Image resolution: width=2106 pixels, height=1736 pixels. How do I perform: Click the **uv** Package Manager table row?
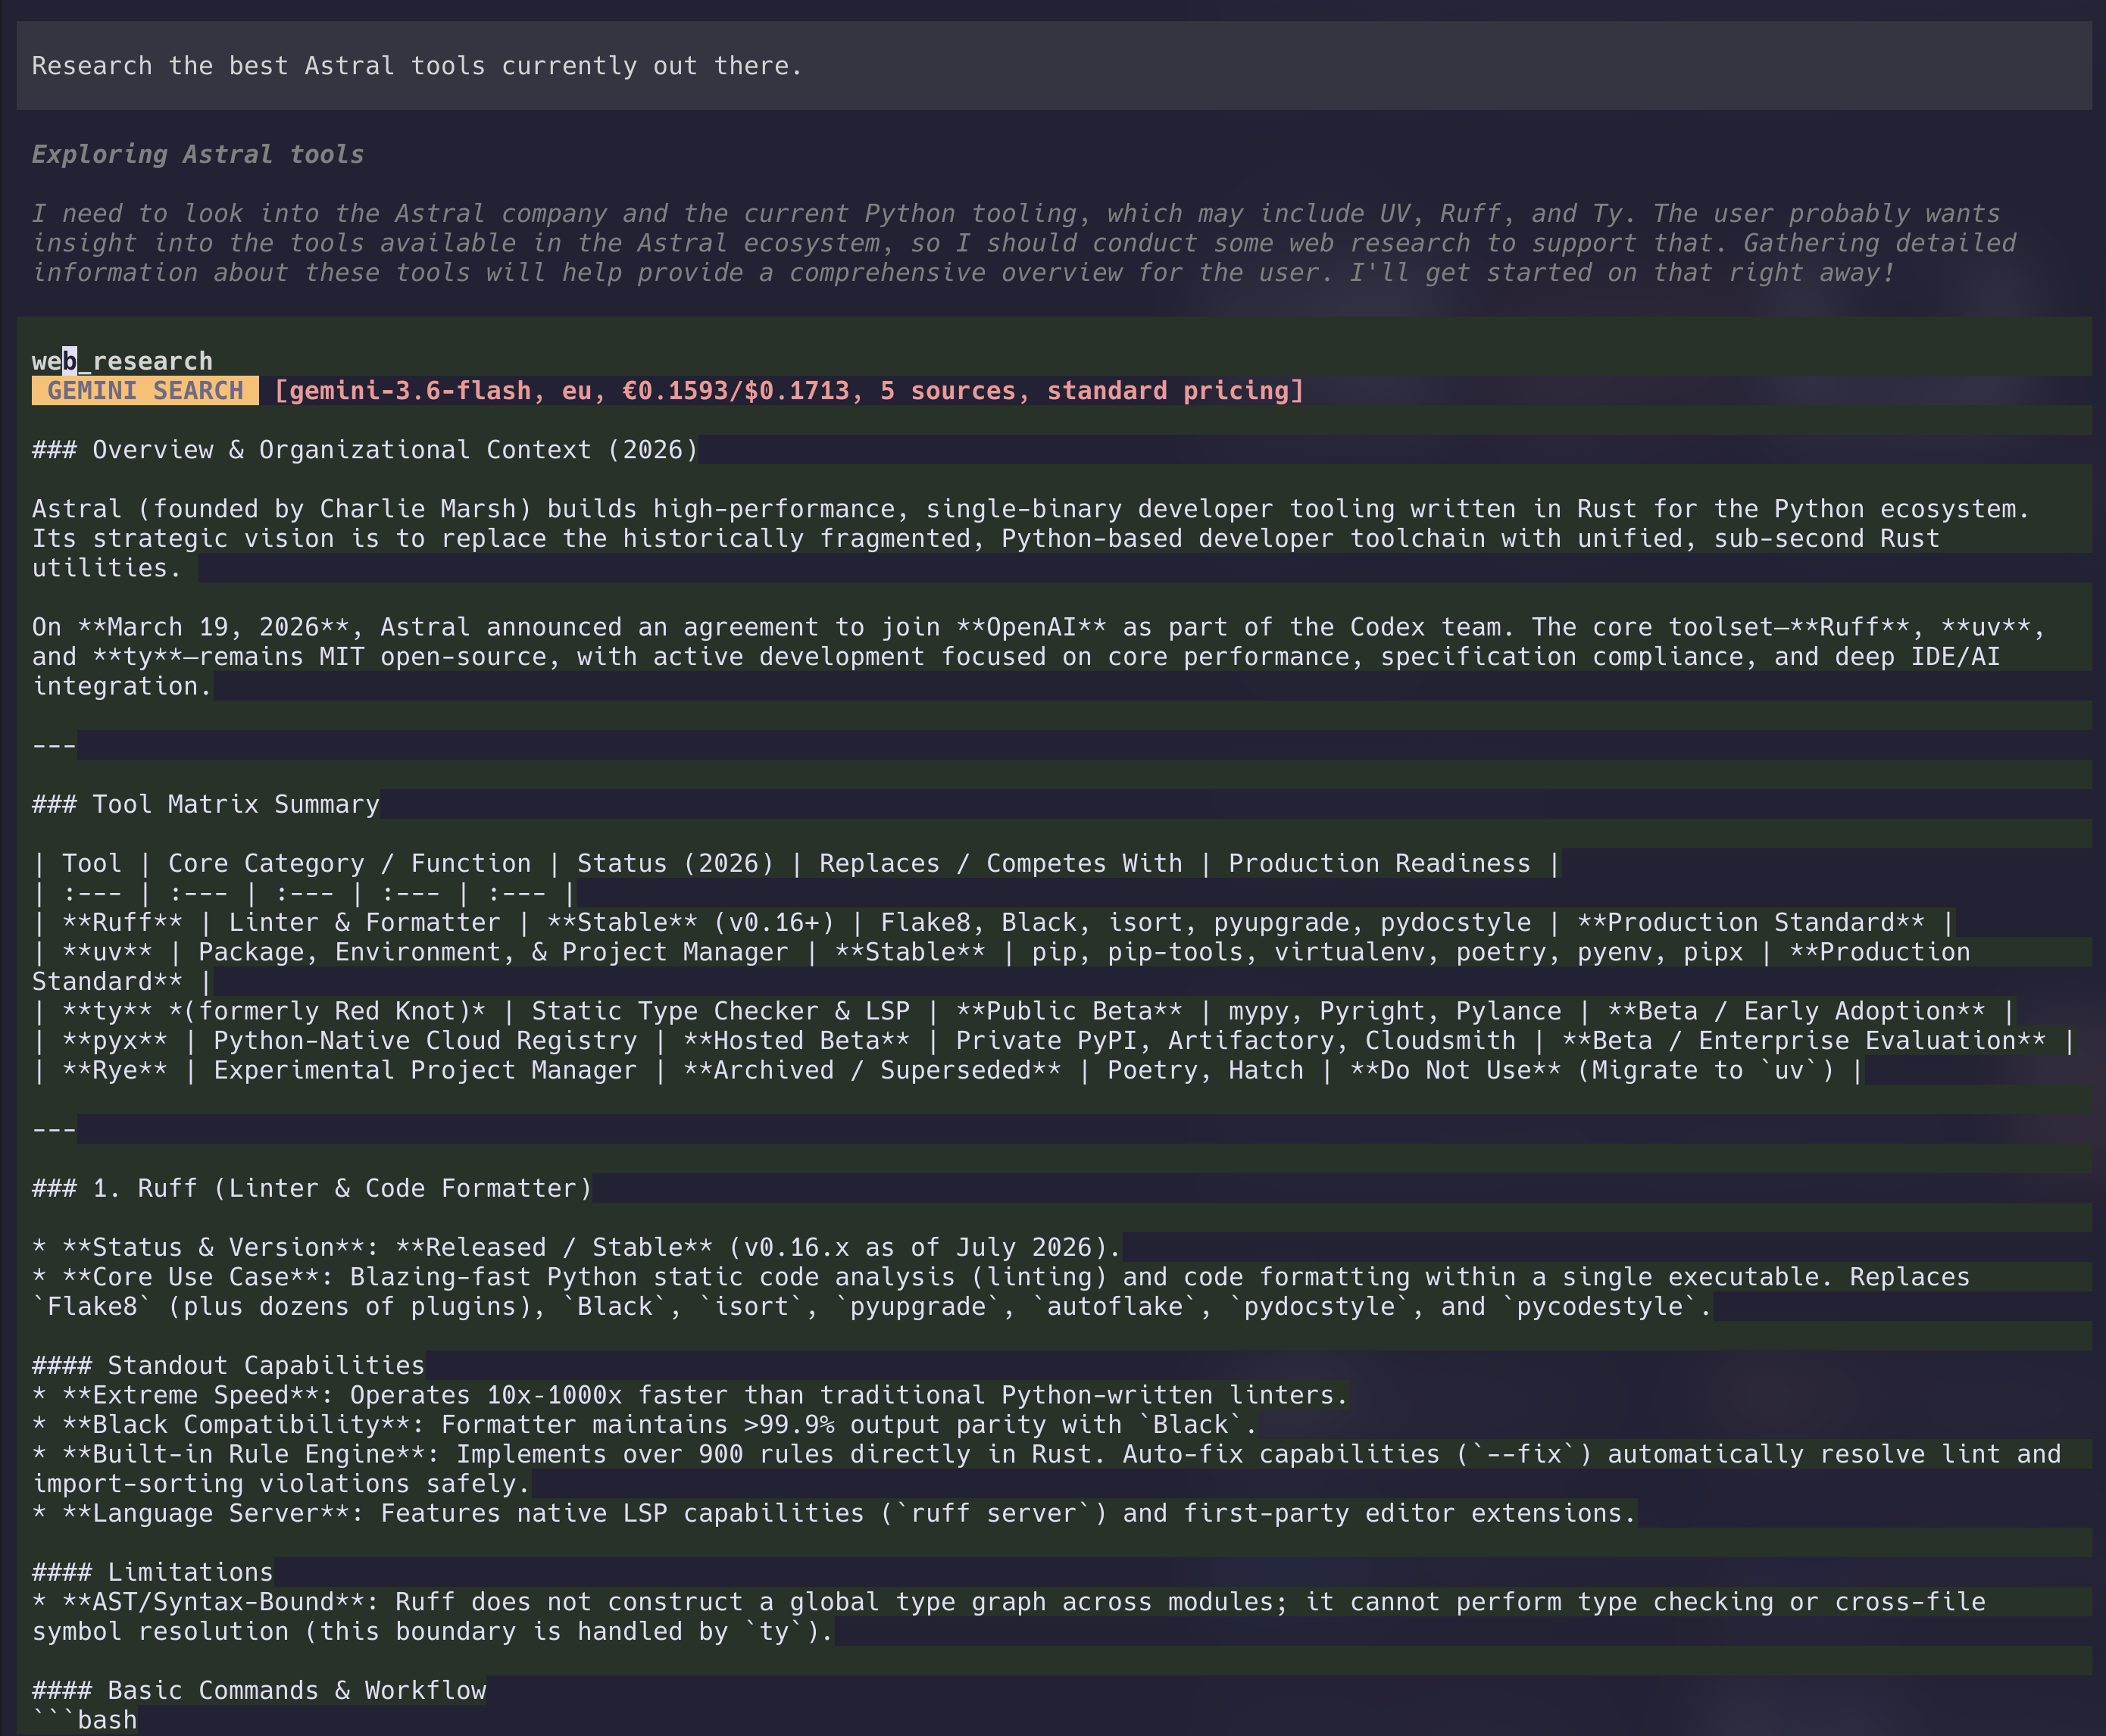[1001, 967]
